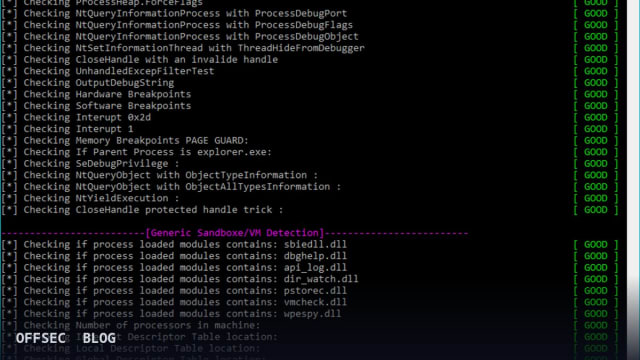The width and height of the screenshot is (640, 360).
Task: Select the Parent Process explorer.exe line
Action: (137, 152)
